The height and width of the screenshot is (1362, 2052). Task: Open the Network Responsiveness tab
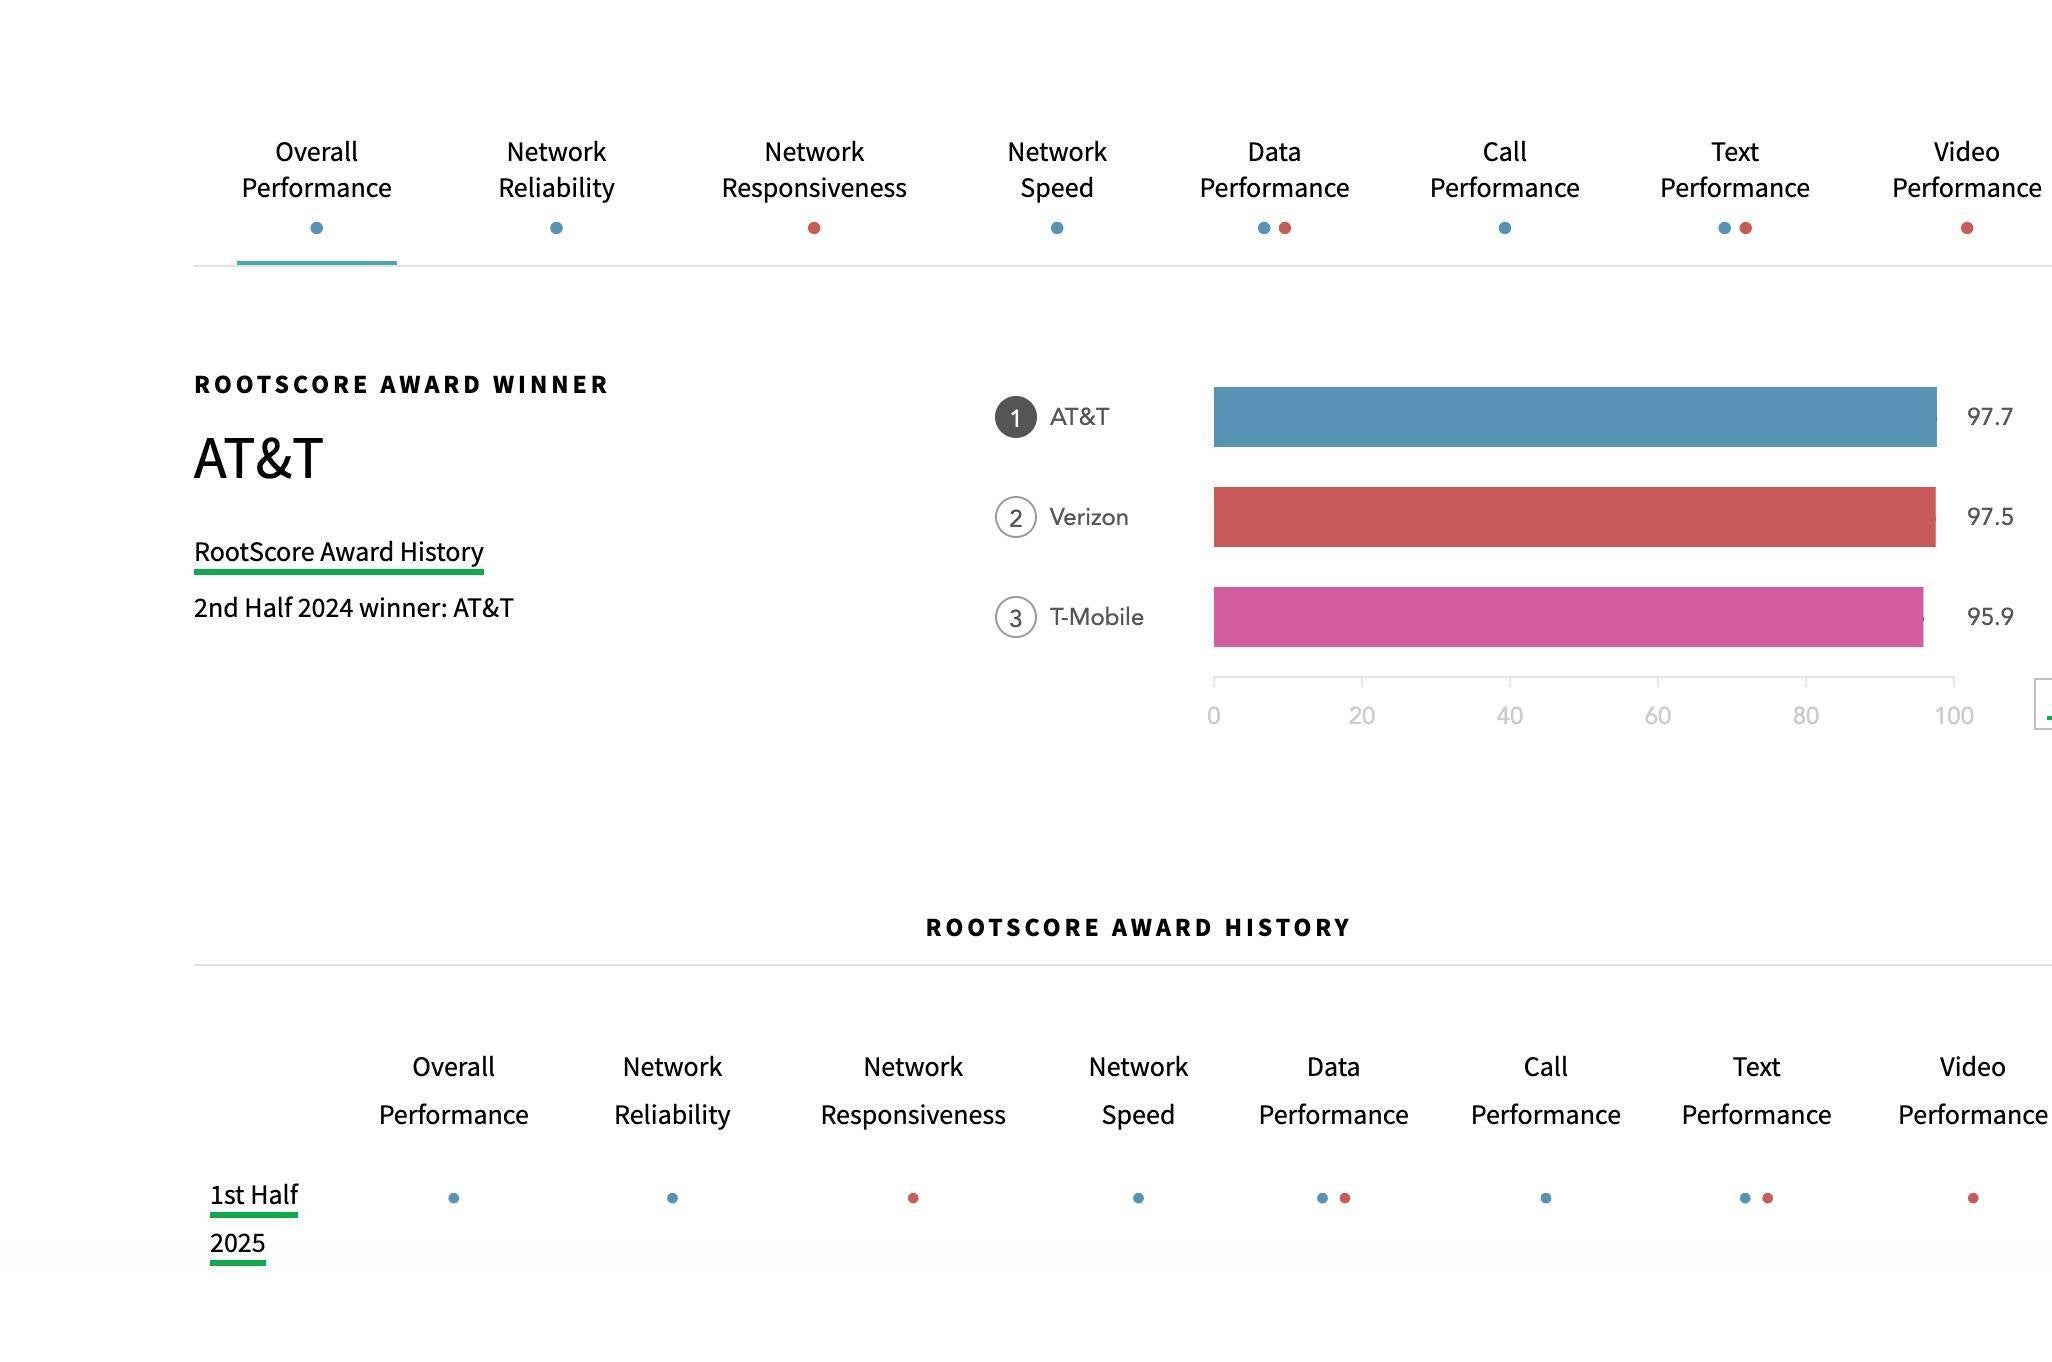(x=814, y=188)
